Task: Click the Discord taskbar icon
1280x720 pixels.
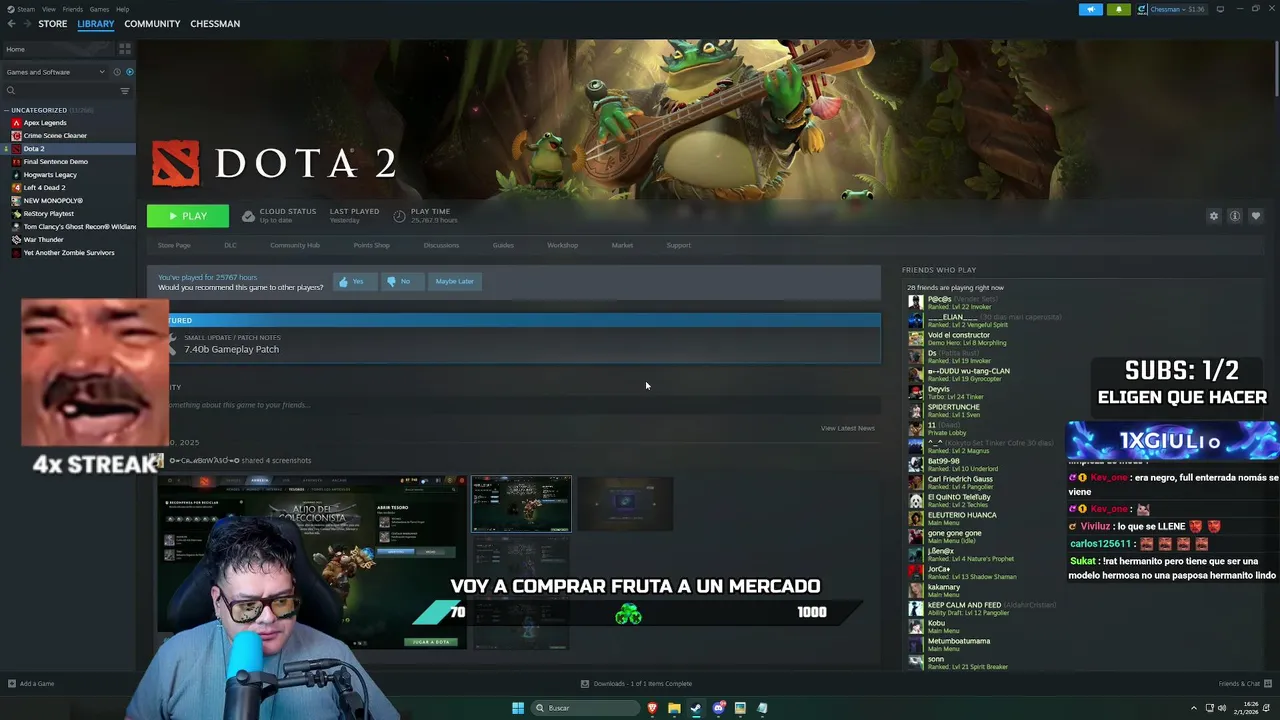Action: point(718,708)
